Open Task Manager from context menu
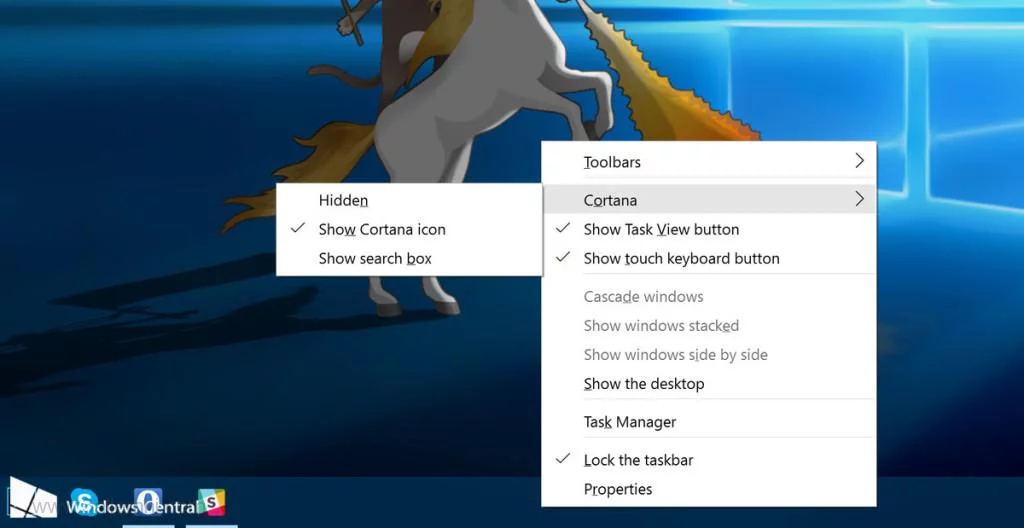The width and height of the screenshot is (1024, 528). [630, 422]
